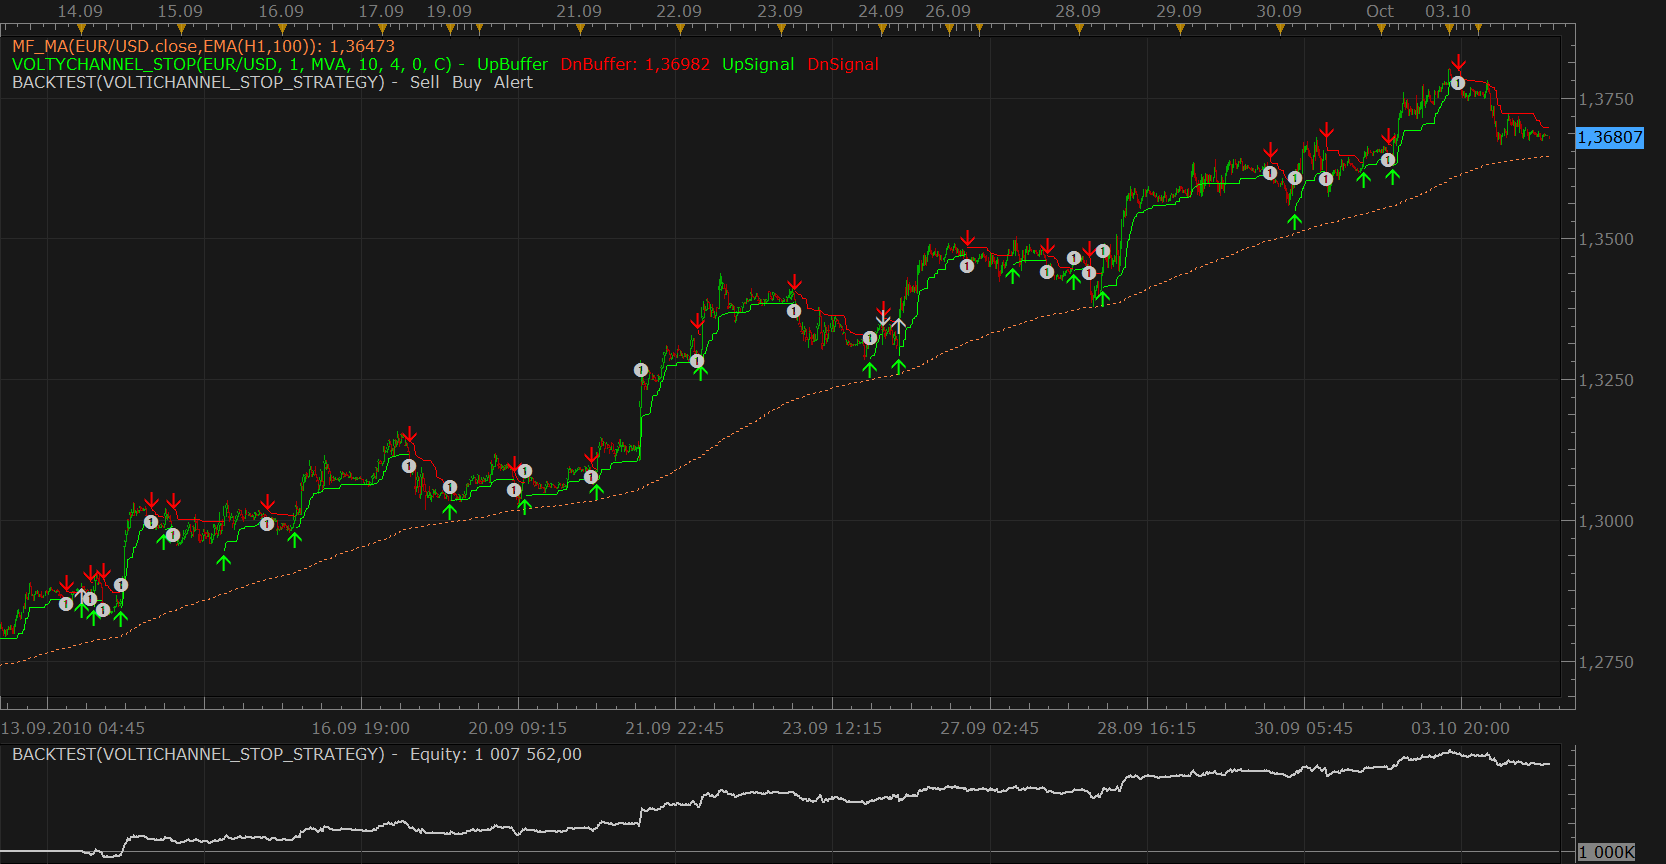
Task: Click the blue current price tag 1,36807
Action: pos(1610,138)
